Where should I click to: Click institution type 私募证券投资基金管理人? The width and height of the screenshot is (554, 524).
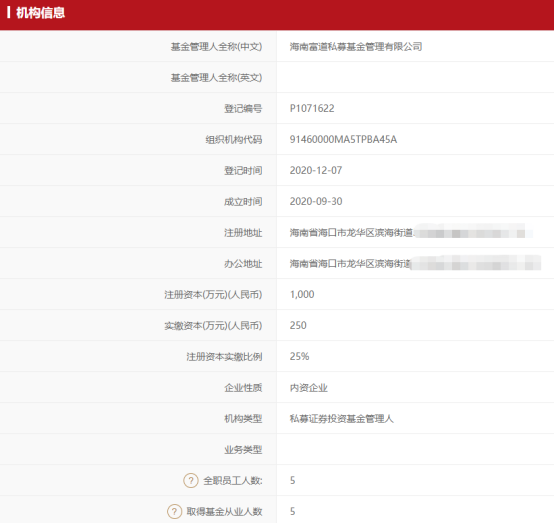tap(341, 419)
